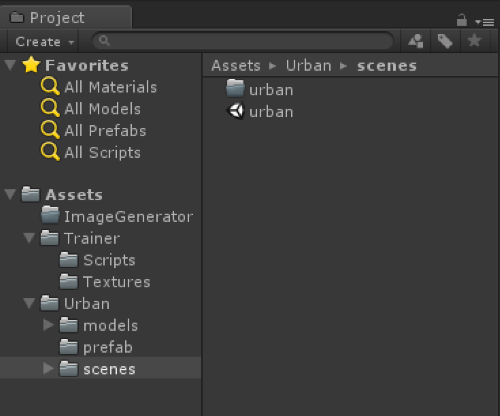Click the Unity scene icon for urban
This screenshot has width=500, height=416.
pos(236,111)
